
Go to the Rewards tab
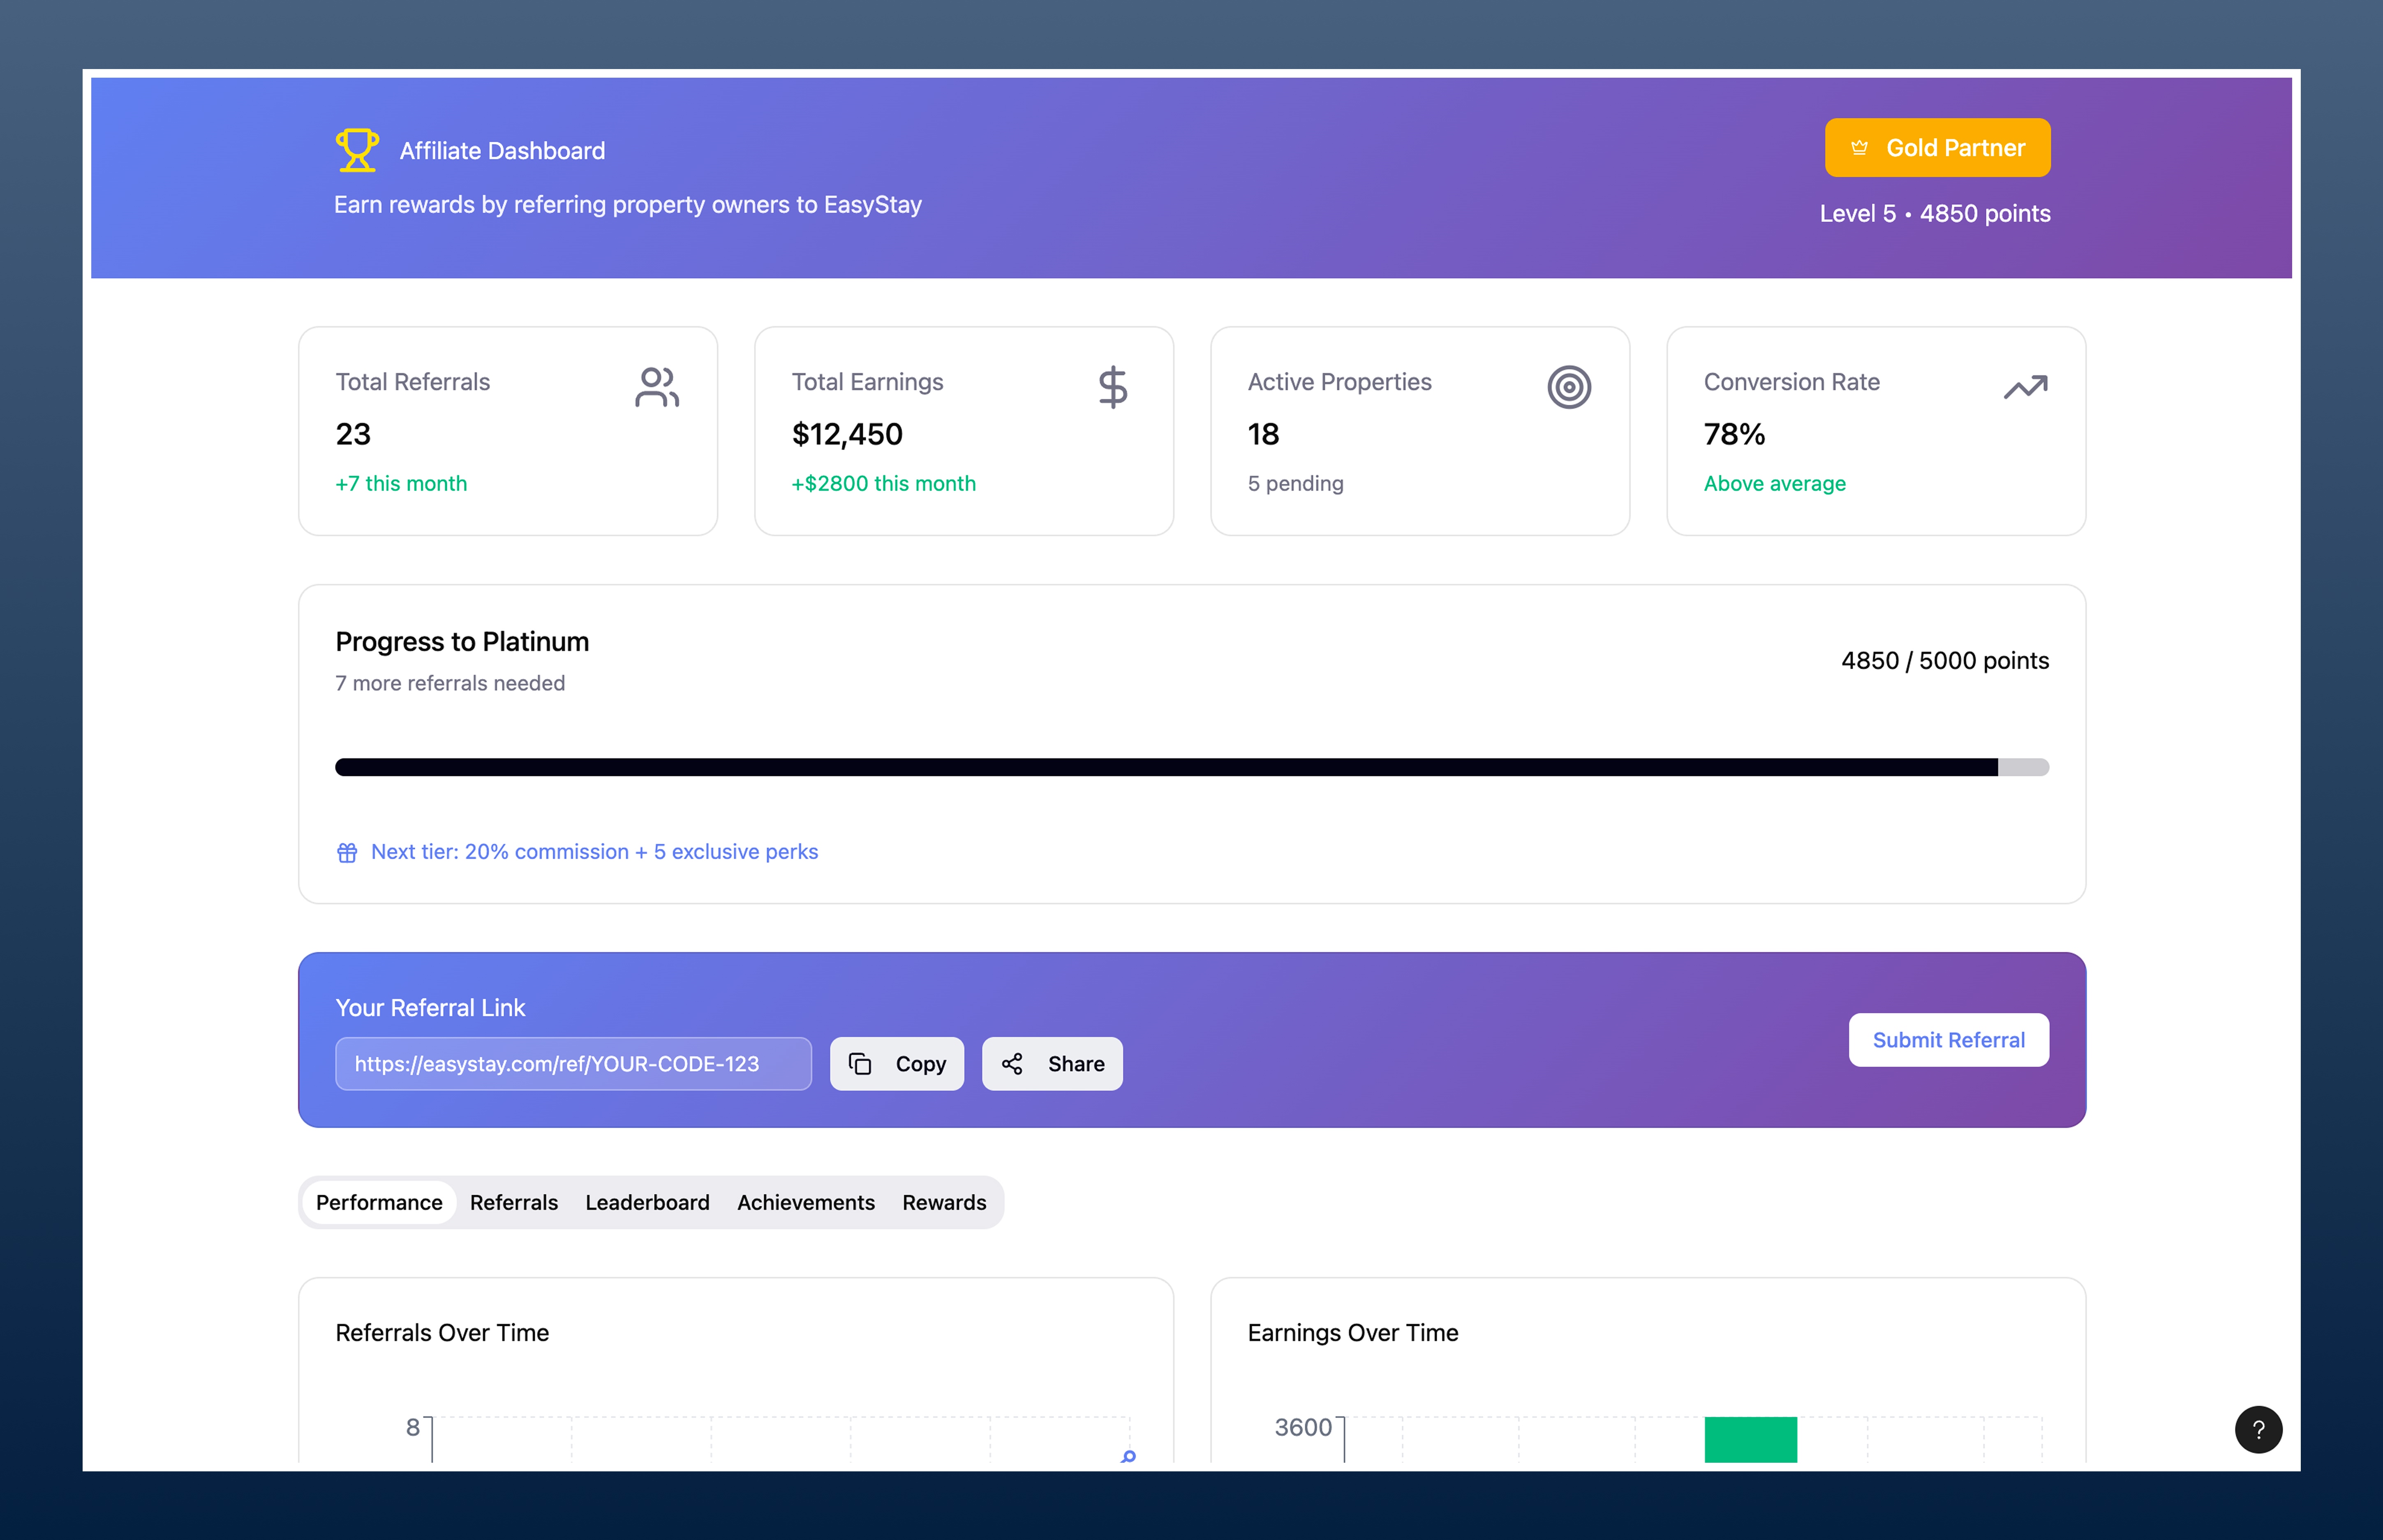point(943,1202)
